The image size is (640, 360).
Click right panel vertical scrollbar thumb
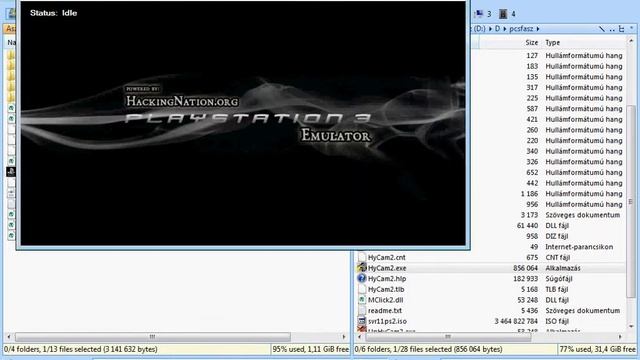pyautogui.click(x=631, y=202)
